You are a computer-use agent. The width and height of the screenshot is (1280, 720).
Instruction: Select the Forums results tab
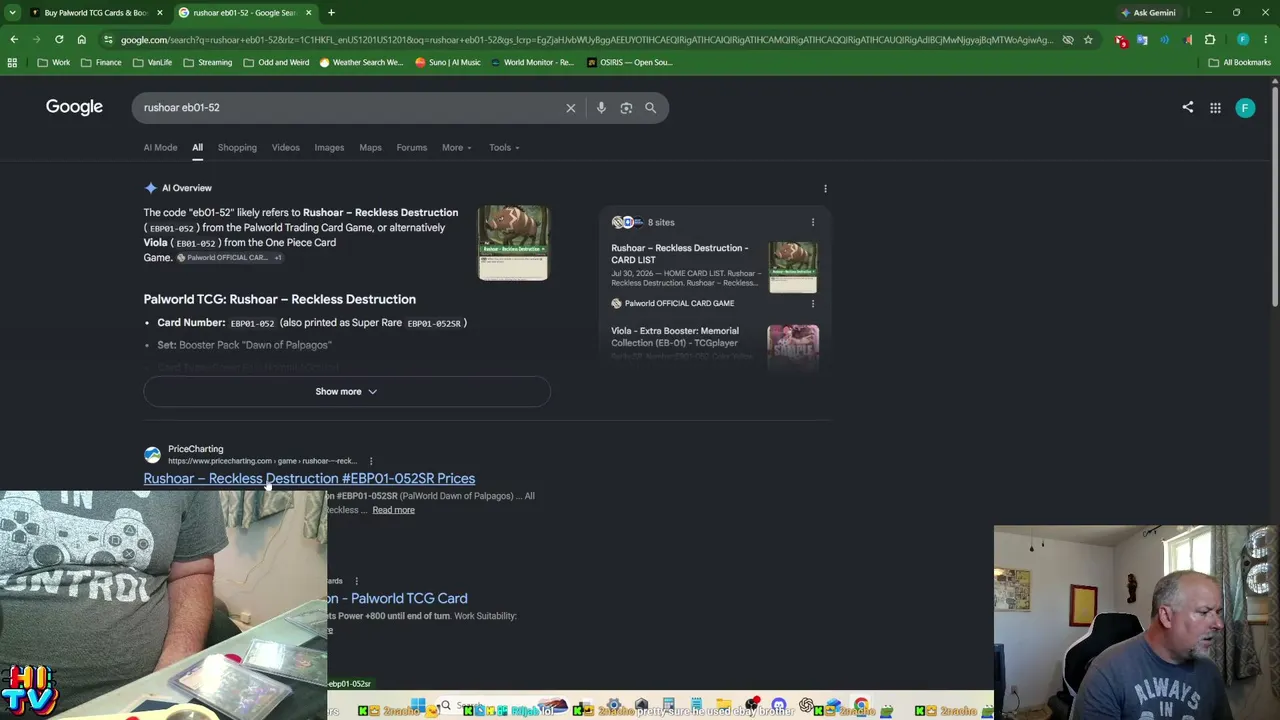411,148
